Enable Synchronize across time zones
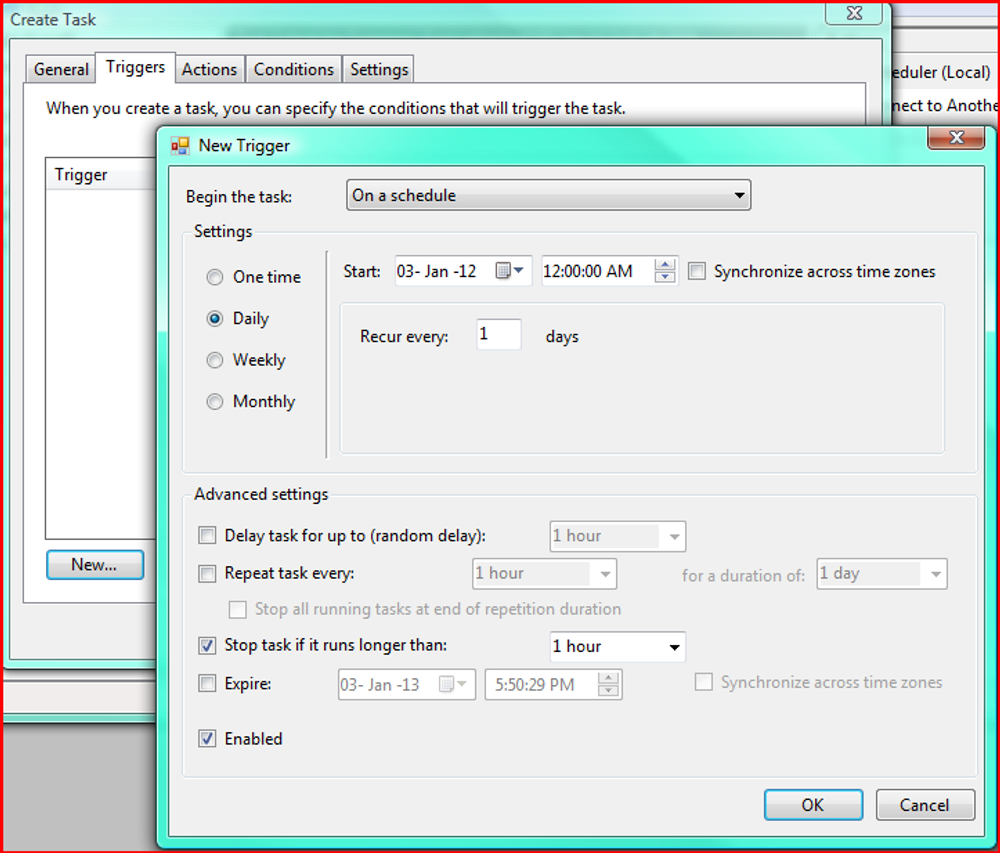 click(x=697, y=270)
